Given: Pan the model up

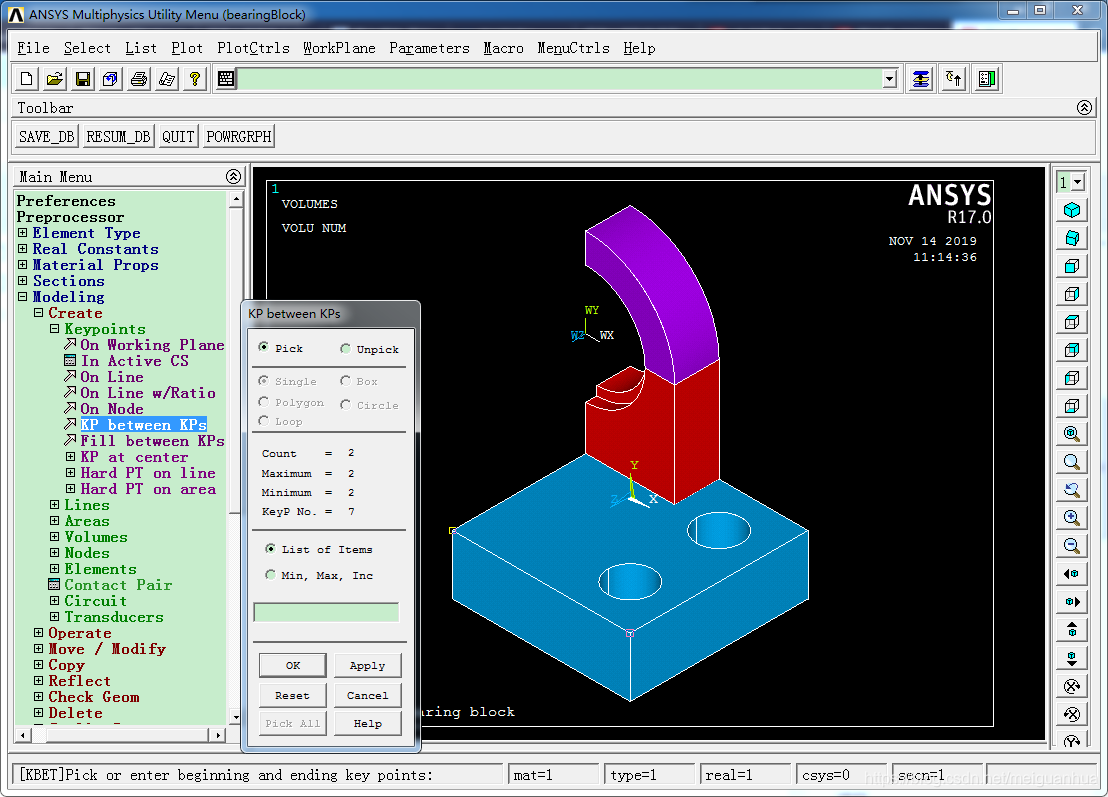Looking at the screenshot, I should (x=1072, y=630).
